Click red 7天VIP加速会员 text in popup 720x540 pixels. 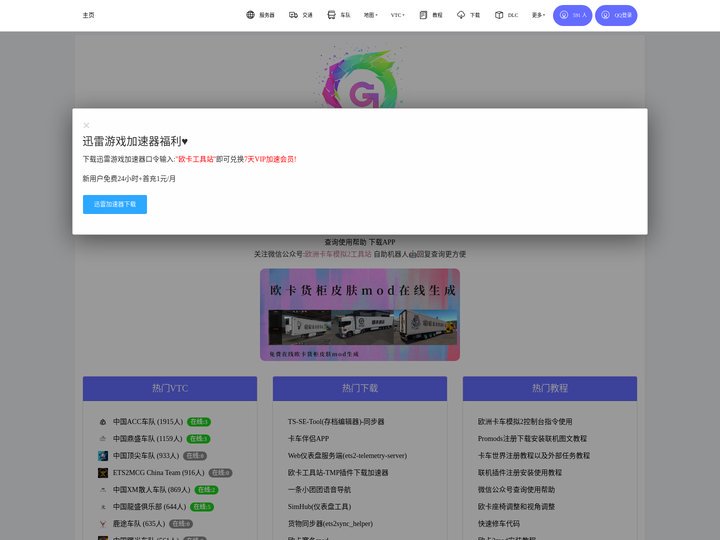point(270,159)
